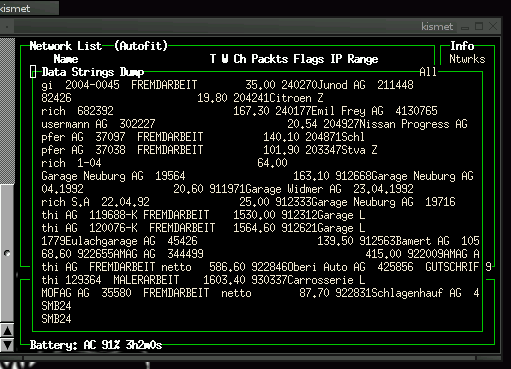511x369 pixels.
Task: Click the 04.1992 date text
Action: click(x=62, y=189)
